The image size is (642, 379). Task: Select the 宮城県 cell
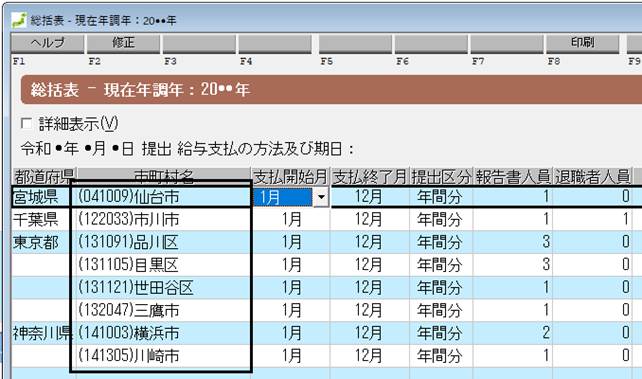pos(43,197)
